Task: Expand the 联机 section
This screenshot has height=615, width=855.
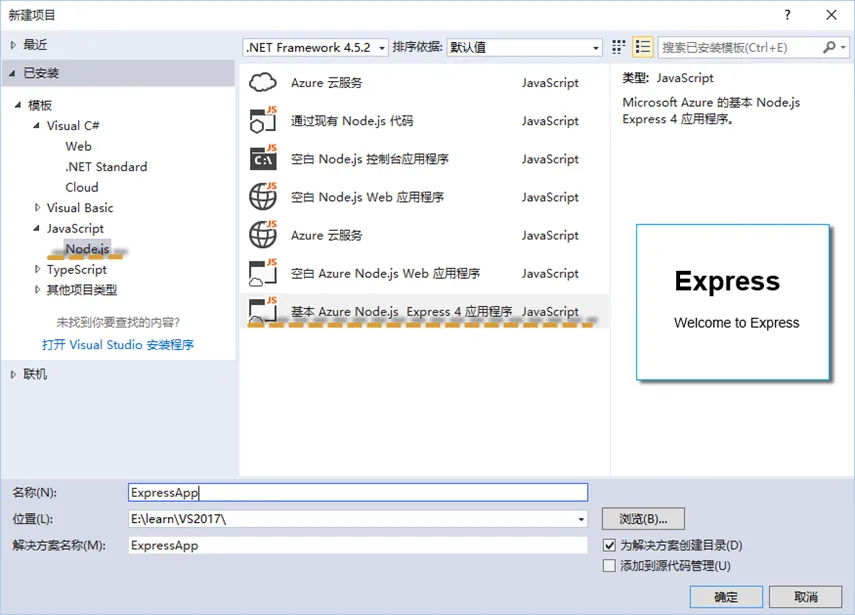Action: [13, 374]
